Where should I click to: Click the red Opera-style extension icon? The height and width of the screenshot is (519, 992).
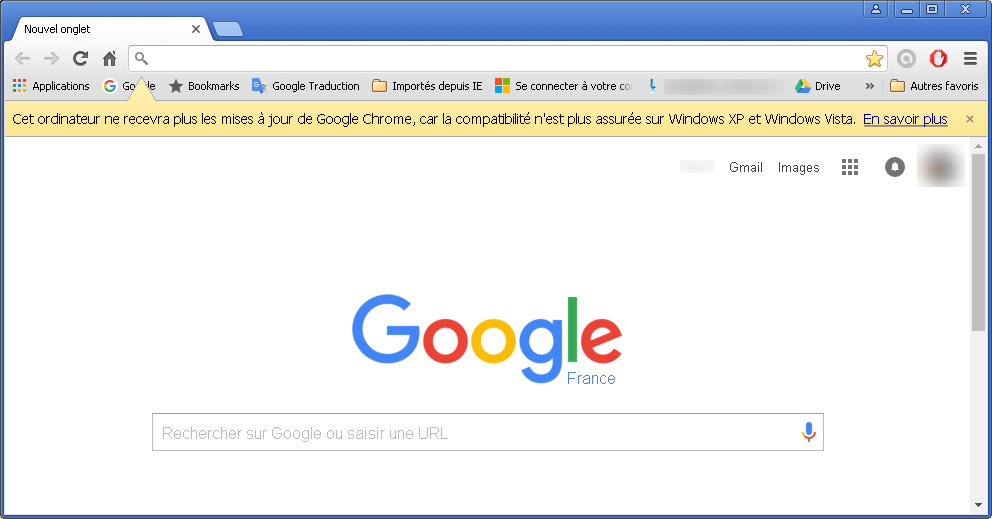click(x=938, y=59)
